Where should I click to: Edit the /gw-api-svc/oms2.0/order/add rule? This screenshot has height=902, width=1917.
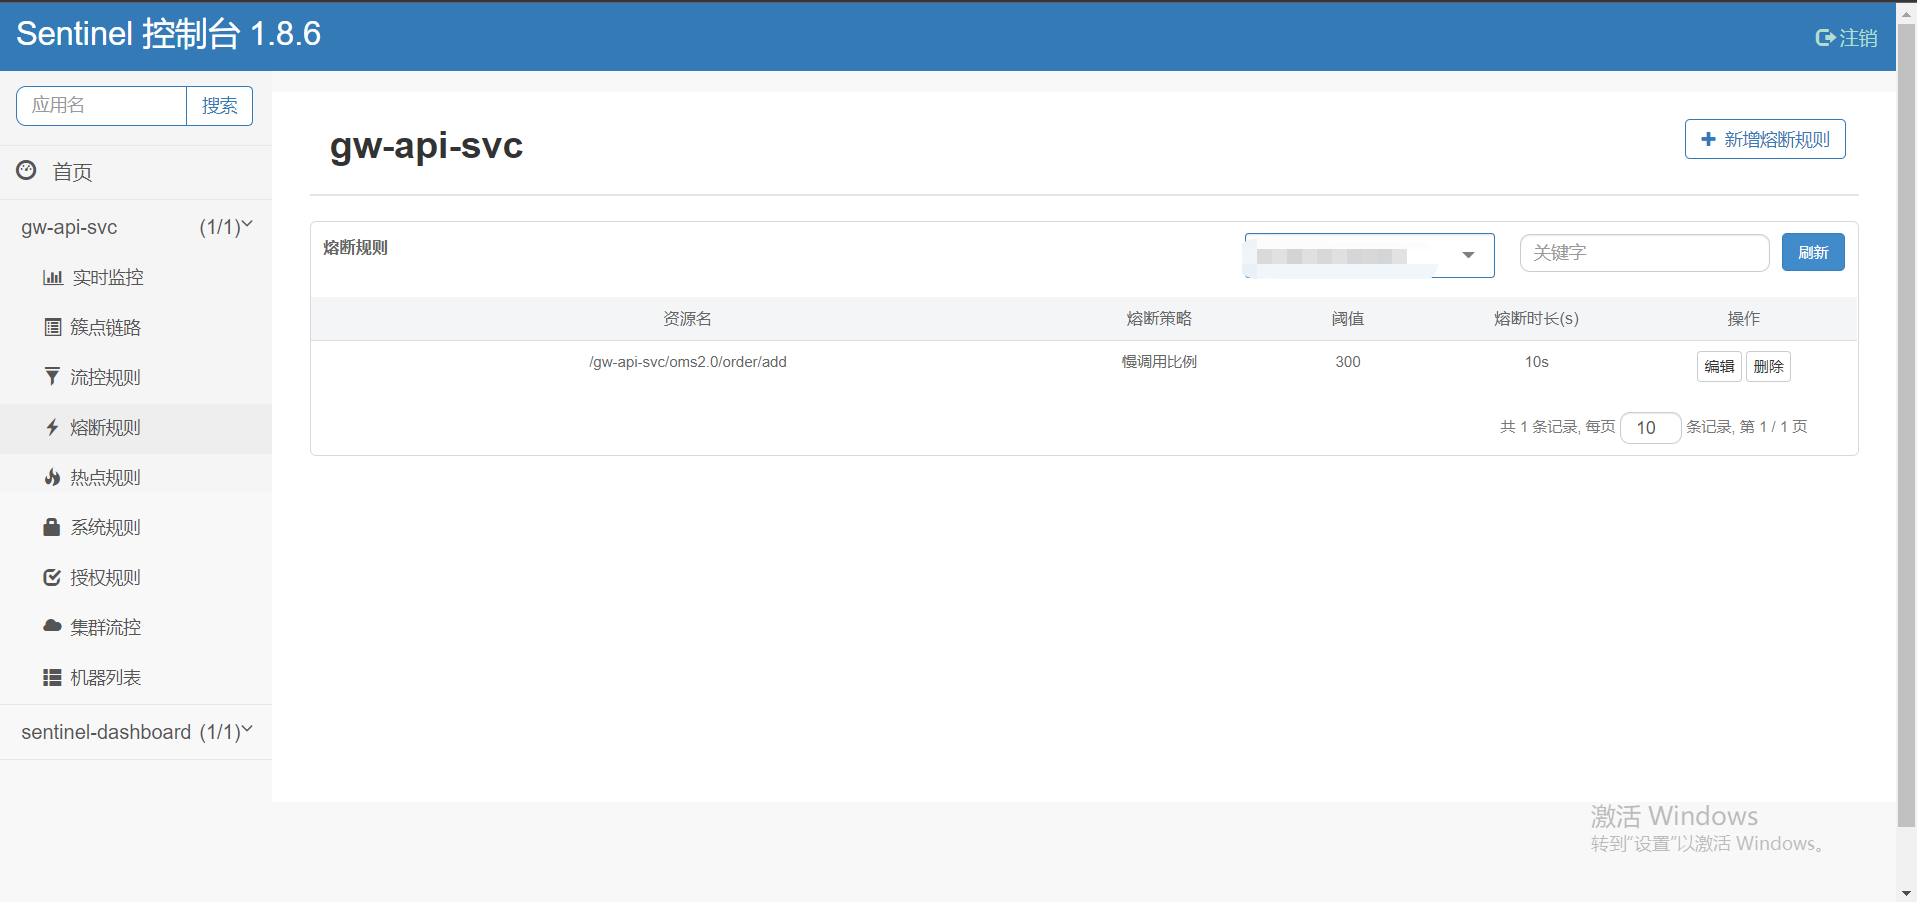click(1718, 366)
